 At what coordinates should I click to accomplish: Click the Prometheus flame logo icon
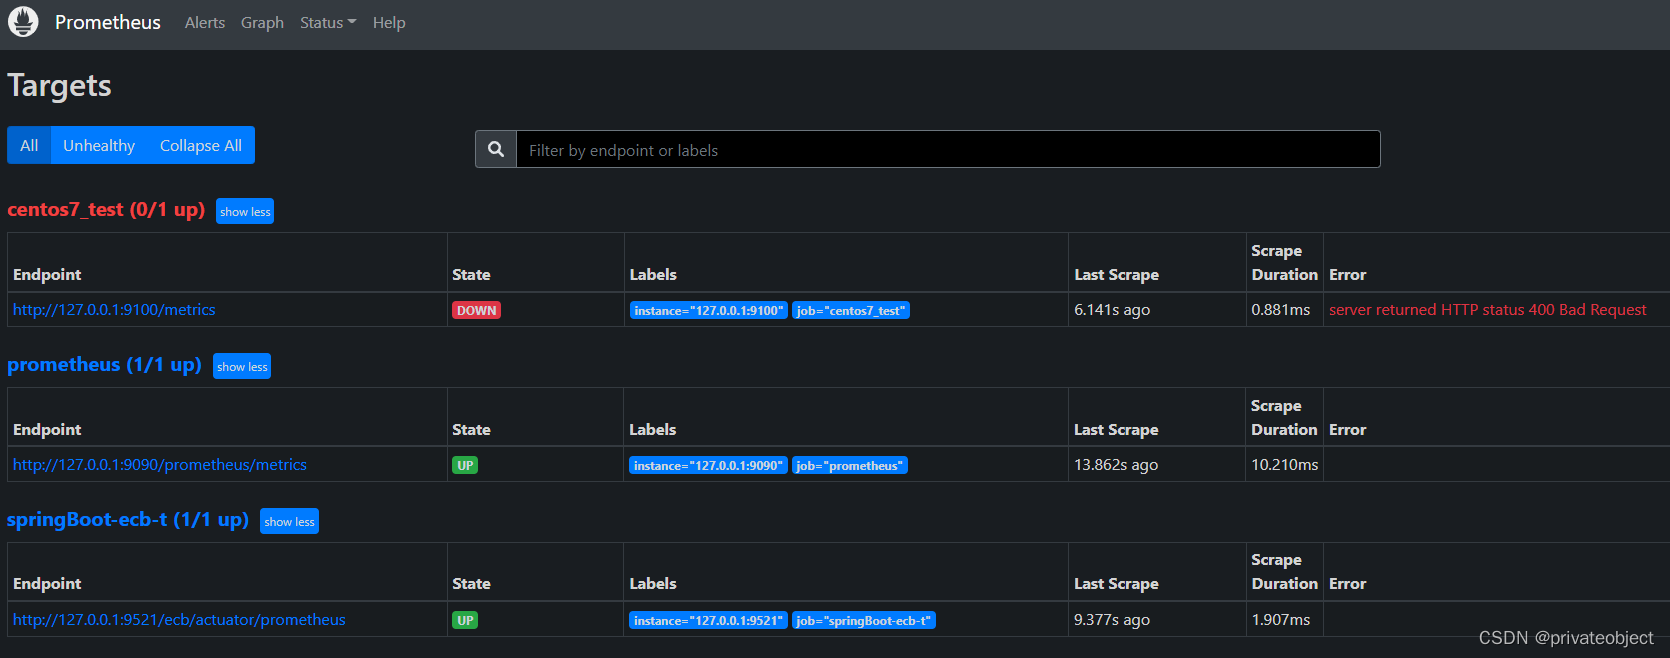[x=23, y=21]
